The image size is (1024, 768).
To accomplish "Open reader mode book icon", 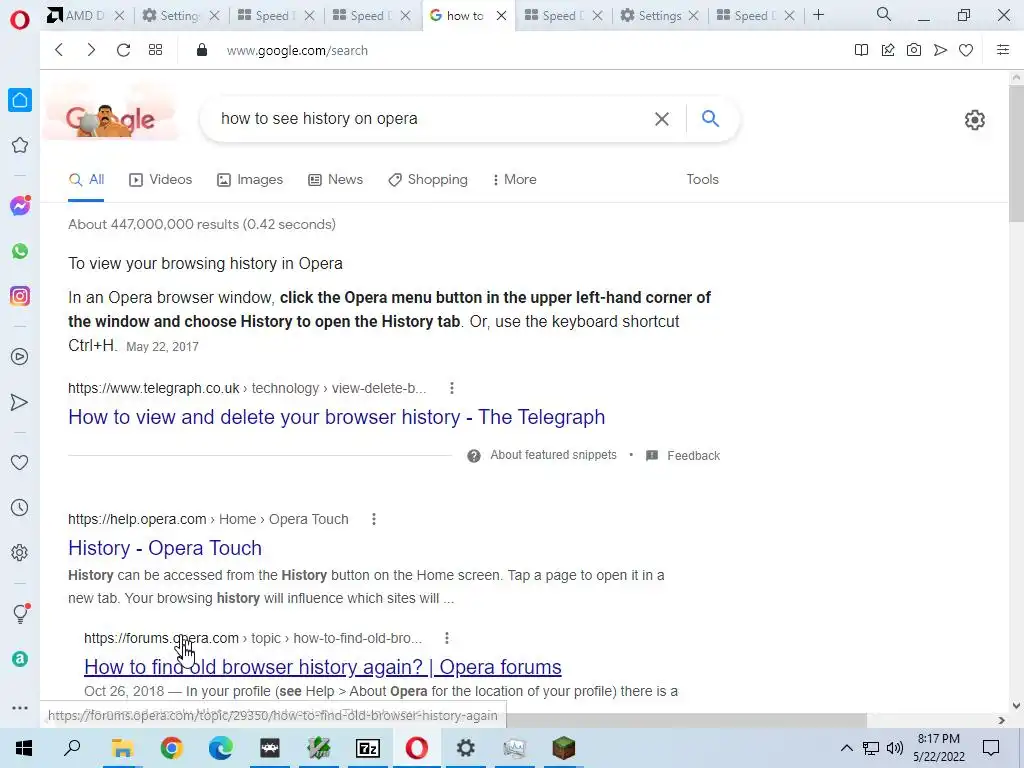I will (x=861, y=50).
